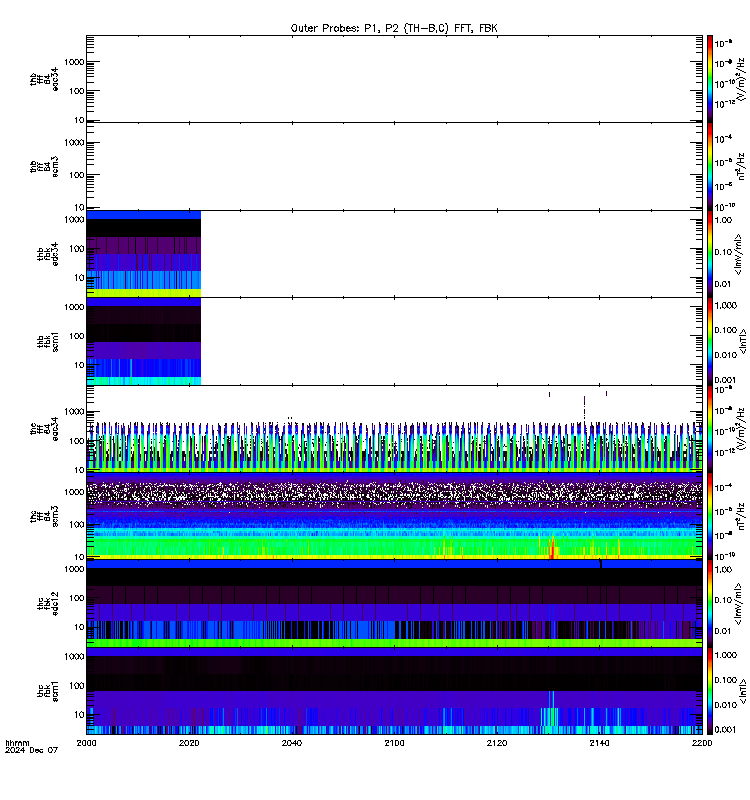Click the 2120 time tick label
The width and height of the screenshot is (750, 800).
pos(497,743)
